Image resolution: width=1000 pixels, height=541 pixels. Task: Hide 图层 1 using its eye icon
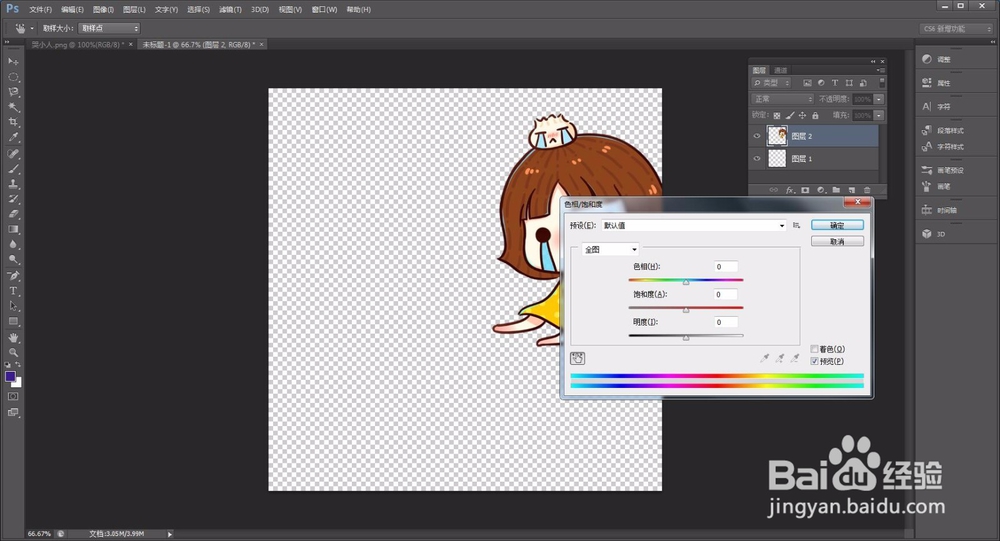click(x=757, y=158)
